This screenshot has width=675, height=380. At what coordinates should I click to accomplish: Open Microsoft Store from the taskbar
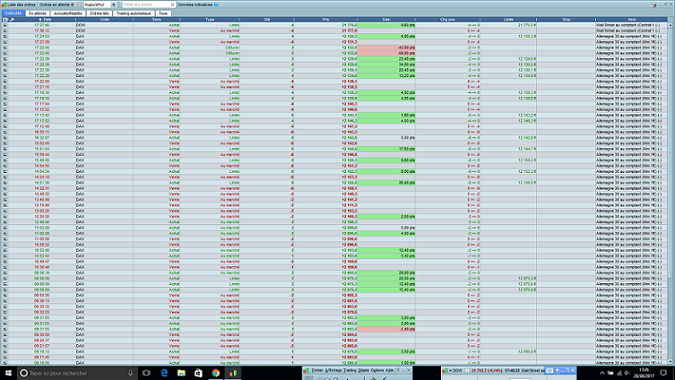(x=198, y=373)
